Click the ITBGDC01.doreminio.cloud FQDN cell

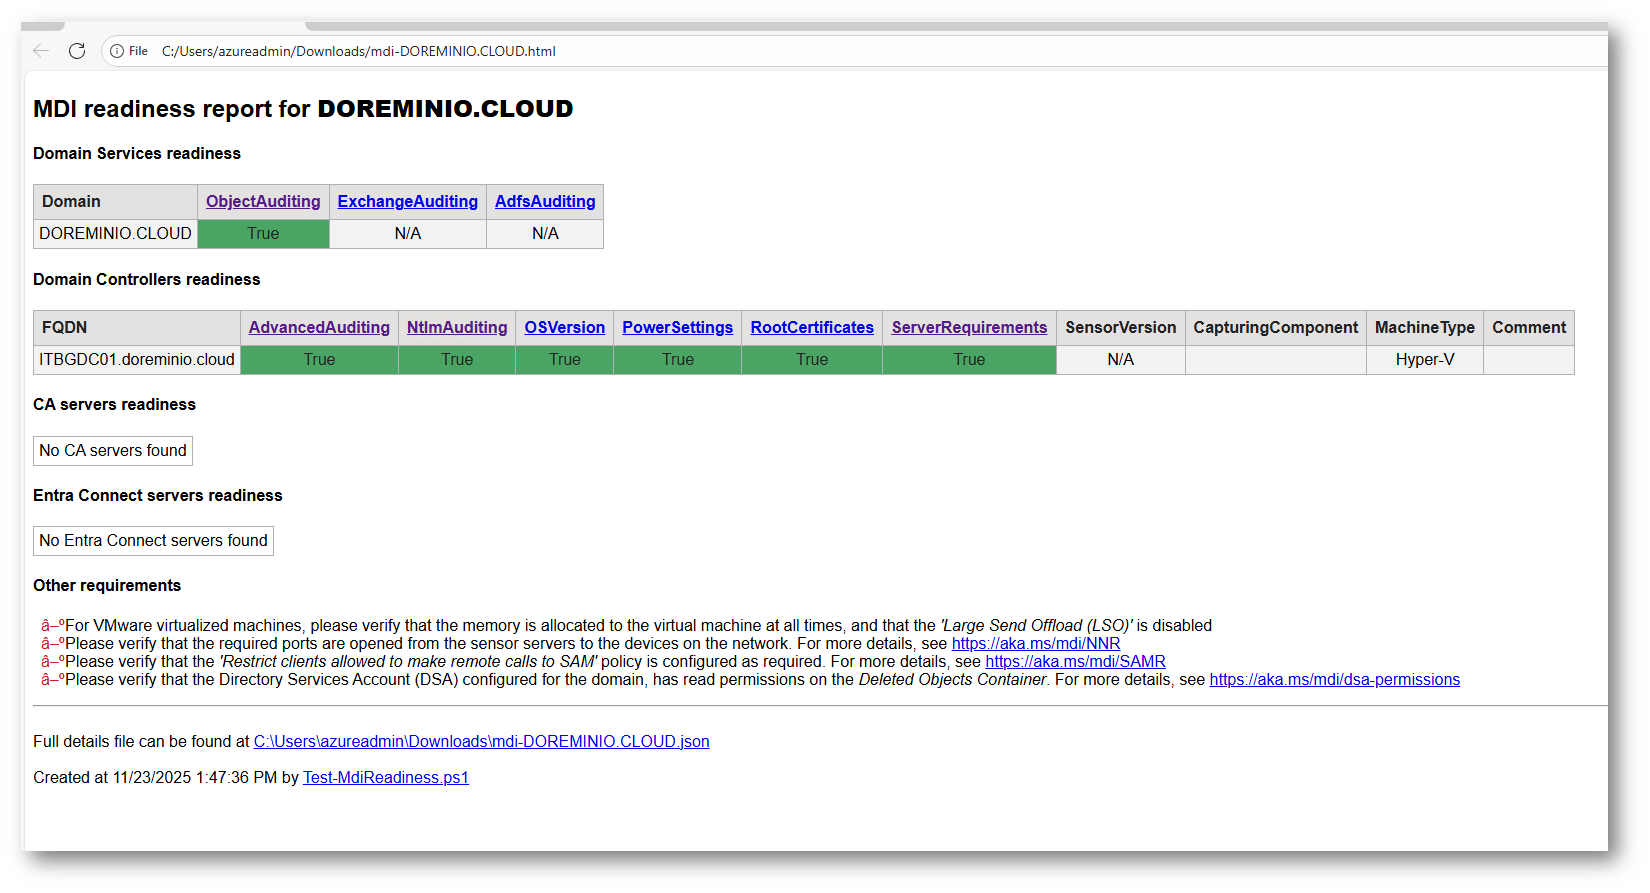pyautogui.click(x=137, y=360)
